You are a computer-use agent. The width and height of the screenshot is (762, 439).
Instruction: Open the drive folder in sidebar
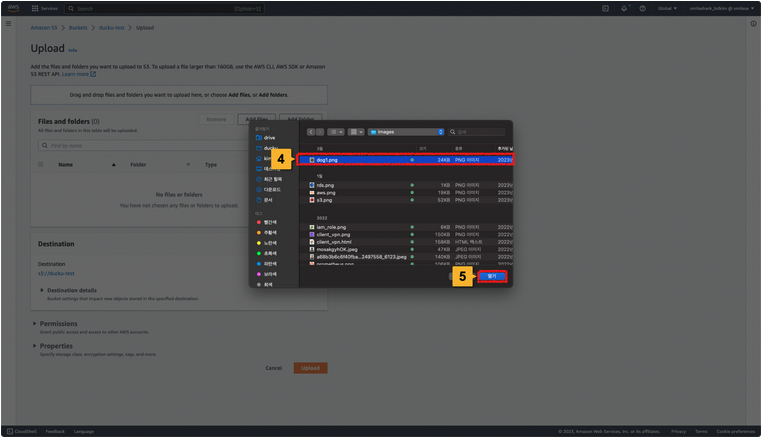[x=269, y=137]
